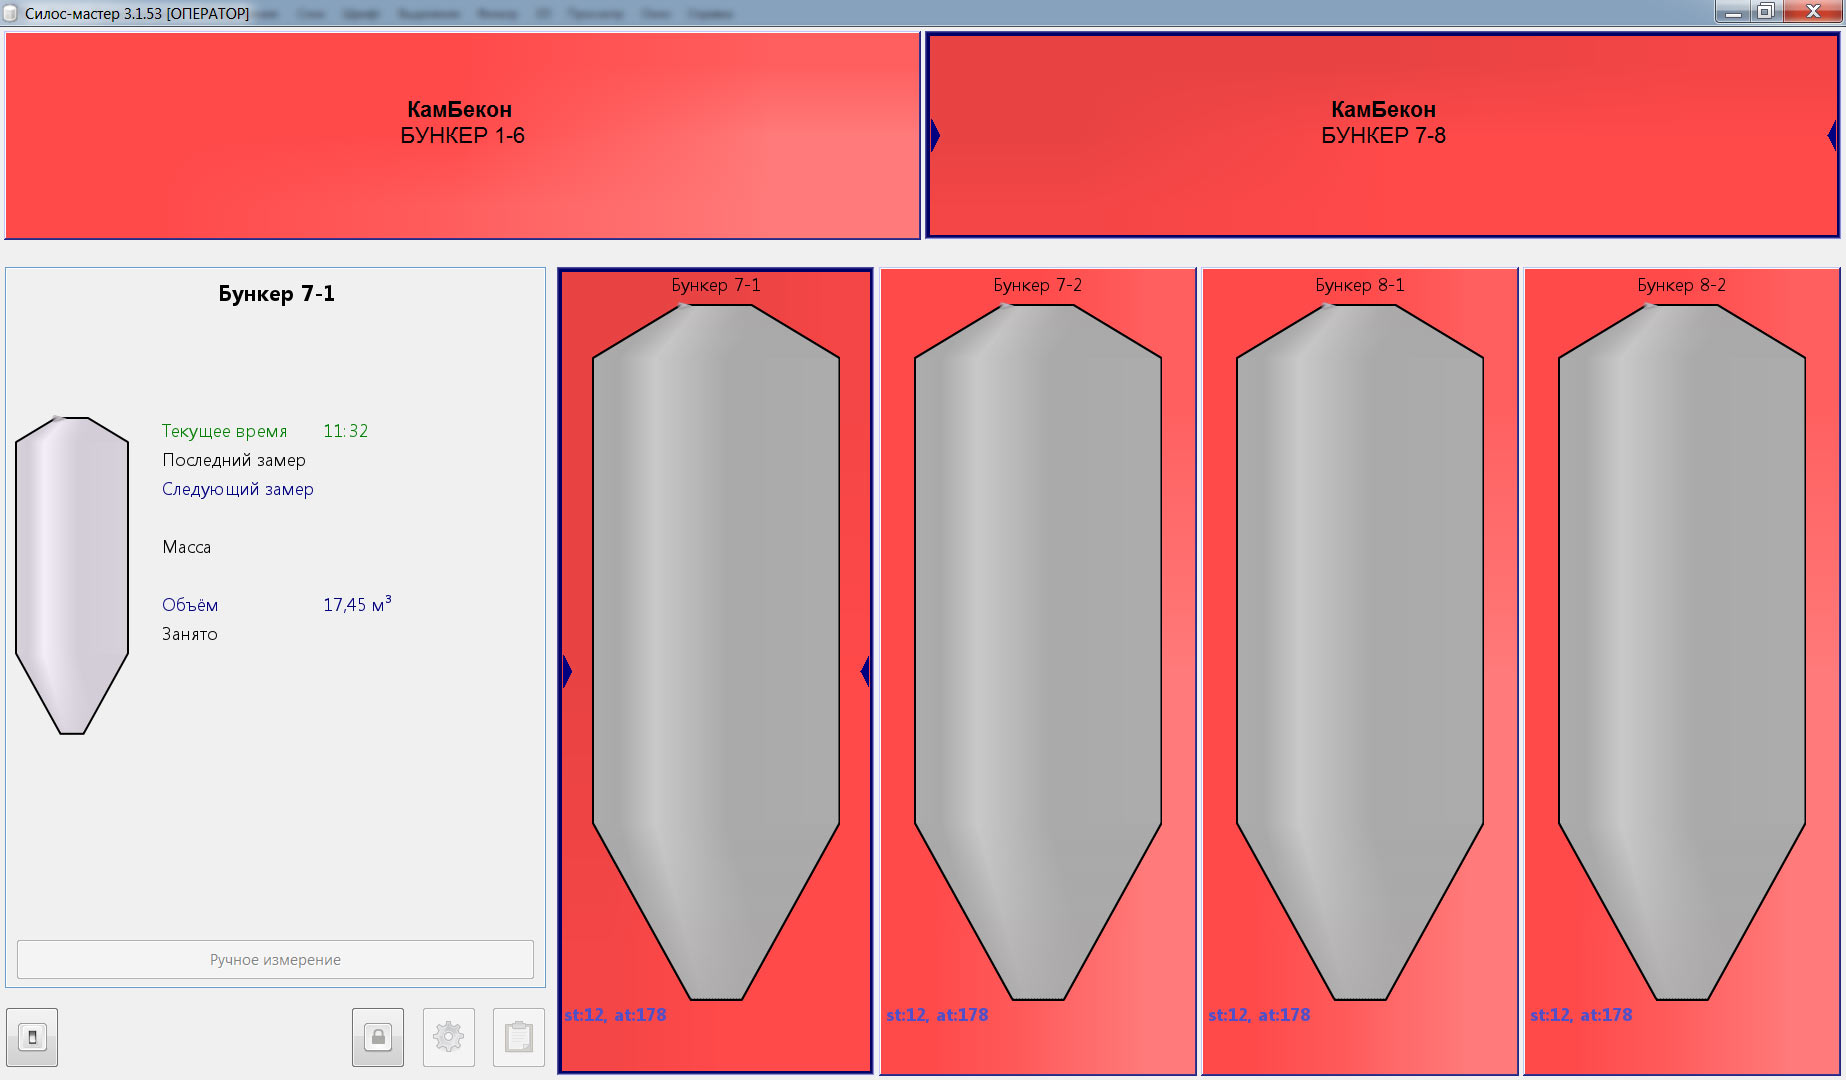Click the Силос-мастер app icon in title bar
This screenshot has height=1080, width=1846.
pyautogui.click(x=11, y=13)
